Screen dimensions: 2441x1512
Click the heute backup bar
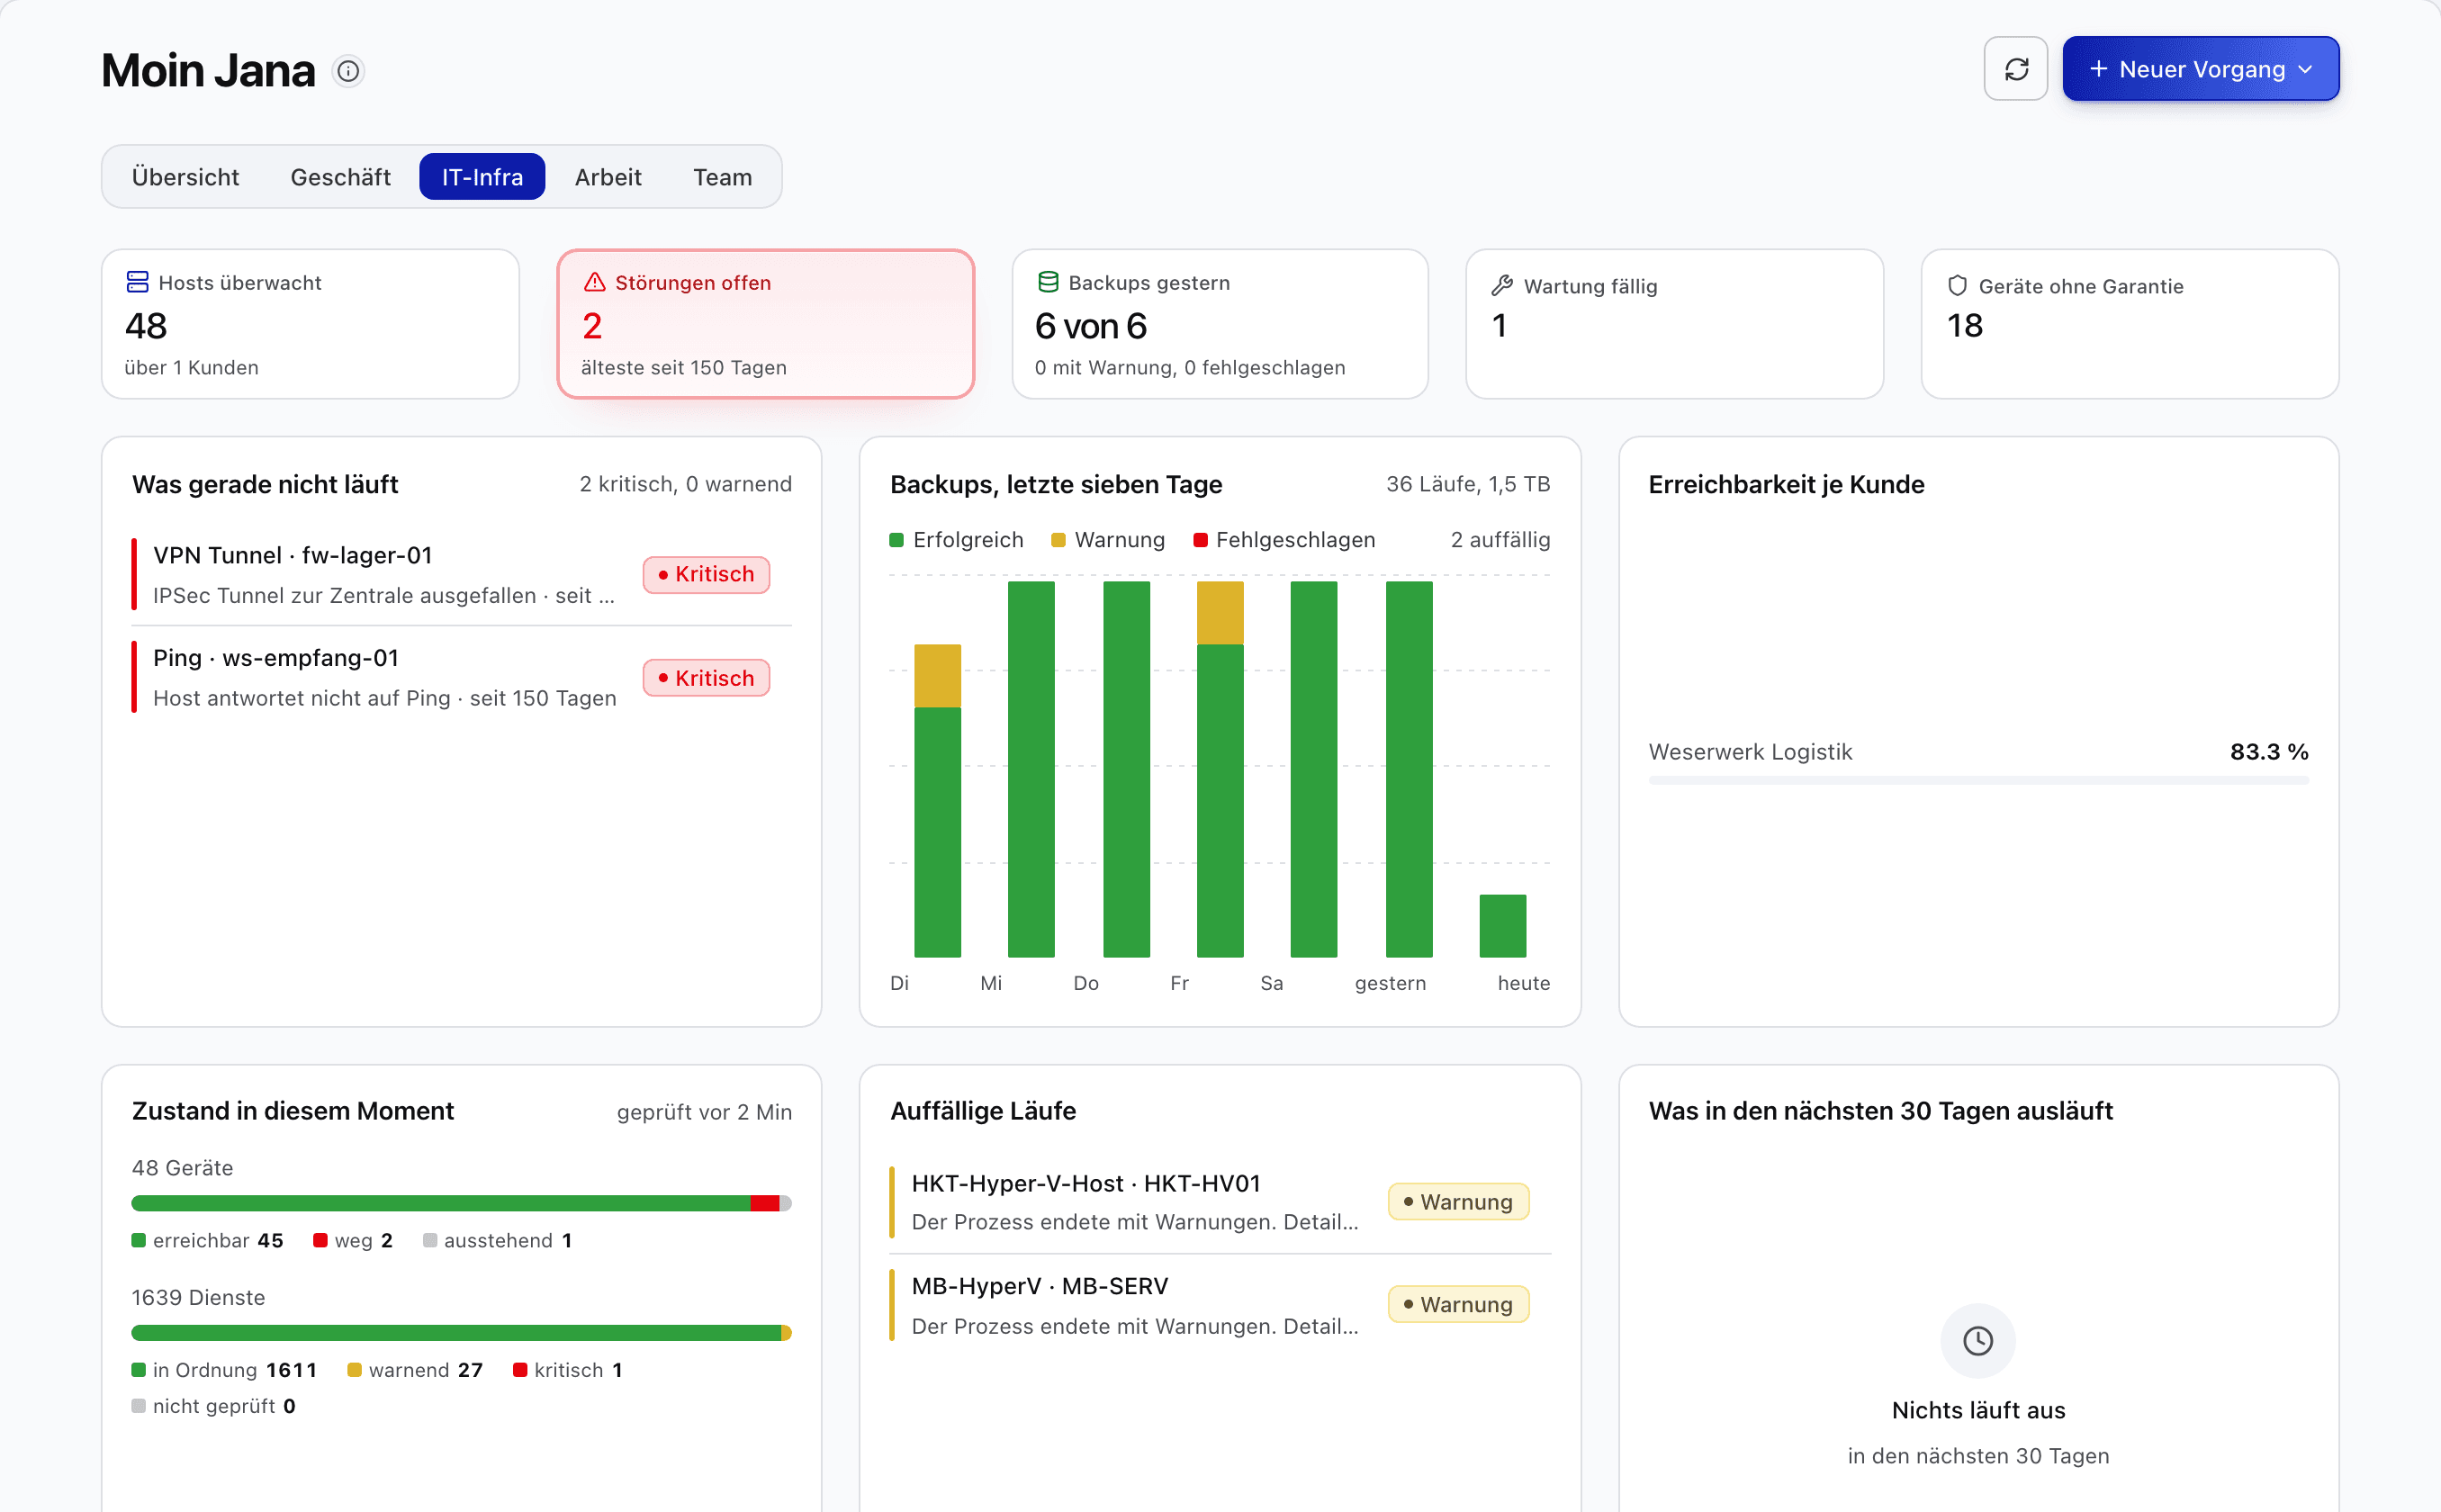(1503, 926)
